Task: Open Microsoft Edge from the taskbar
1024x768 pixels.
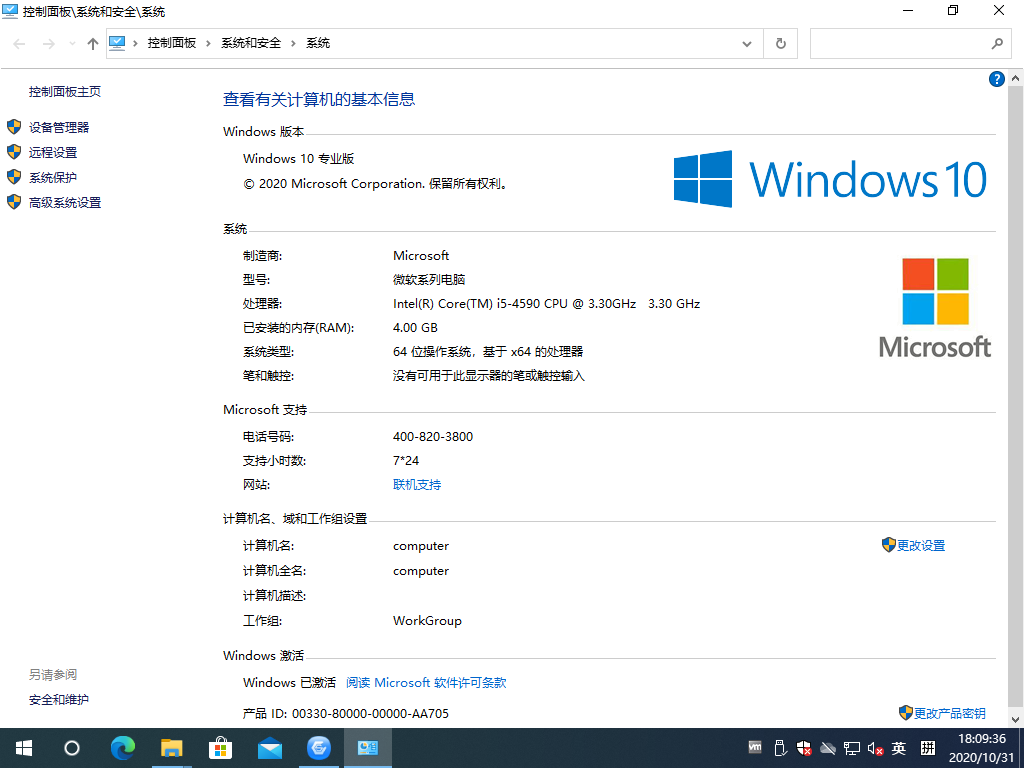Action: (x=123, y=747)
